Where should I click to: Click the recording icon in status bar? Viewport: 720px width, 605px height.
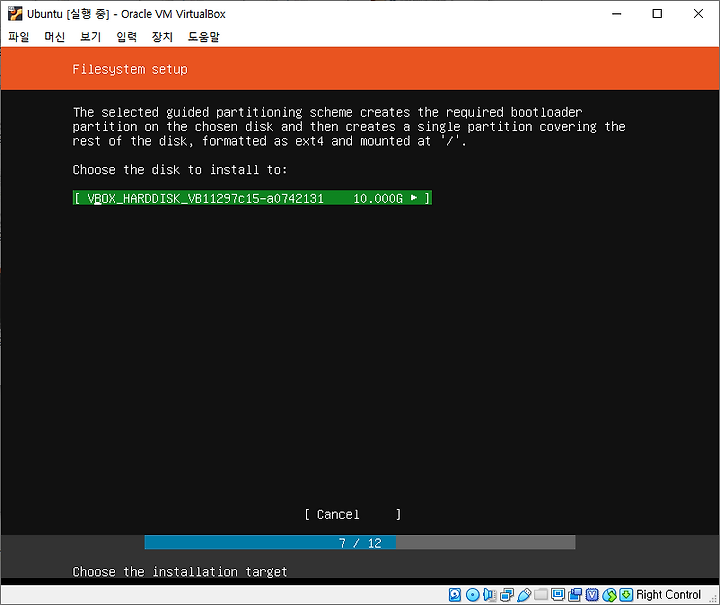575,594
